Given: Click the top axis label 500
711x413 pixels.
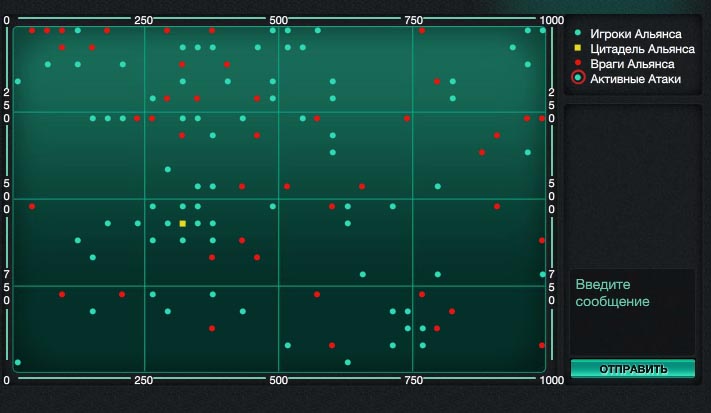Looking at the screenshot, I should [x=278, y=20].
